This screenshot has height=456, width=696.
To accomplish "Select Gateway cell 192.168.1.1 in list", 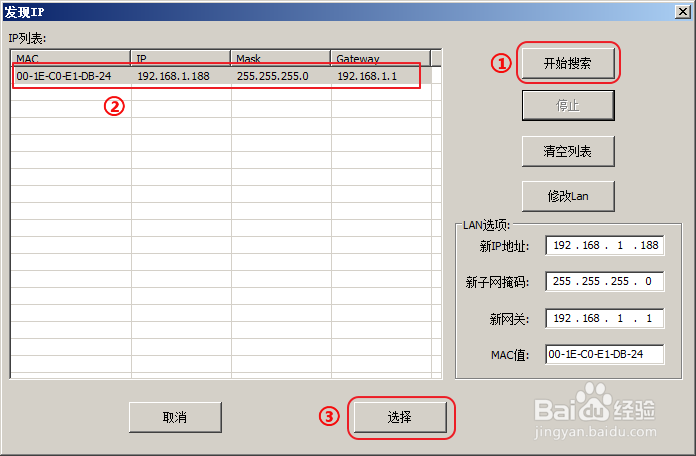I will 367,76.
